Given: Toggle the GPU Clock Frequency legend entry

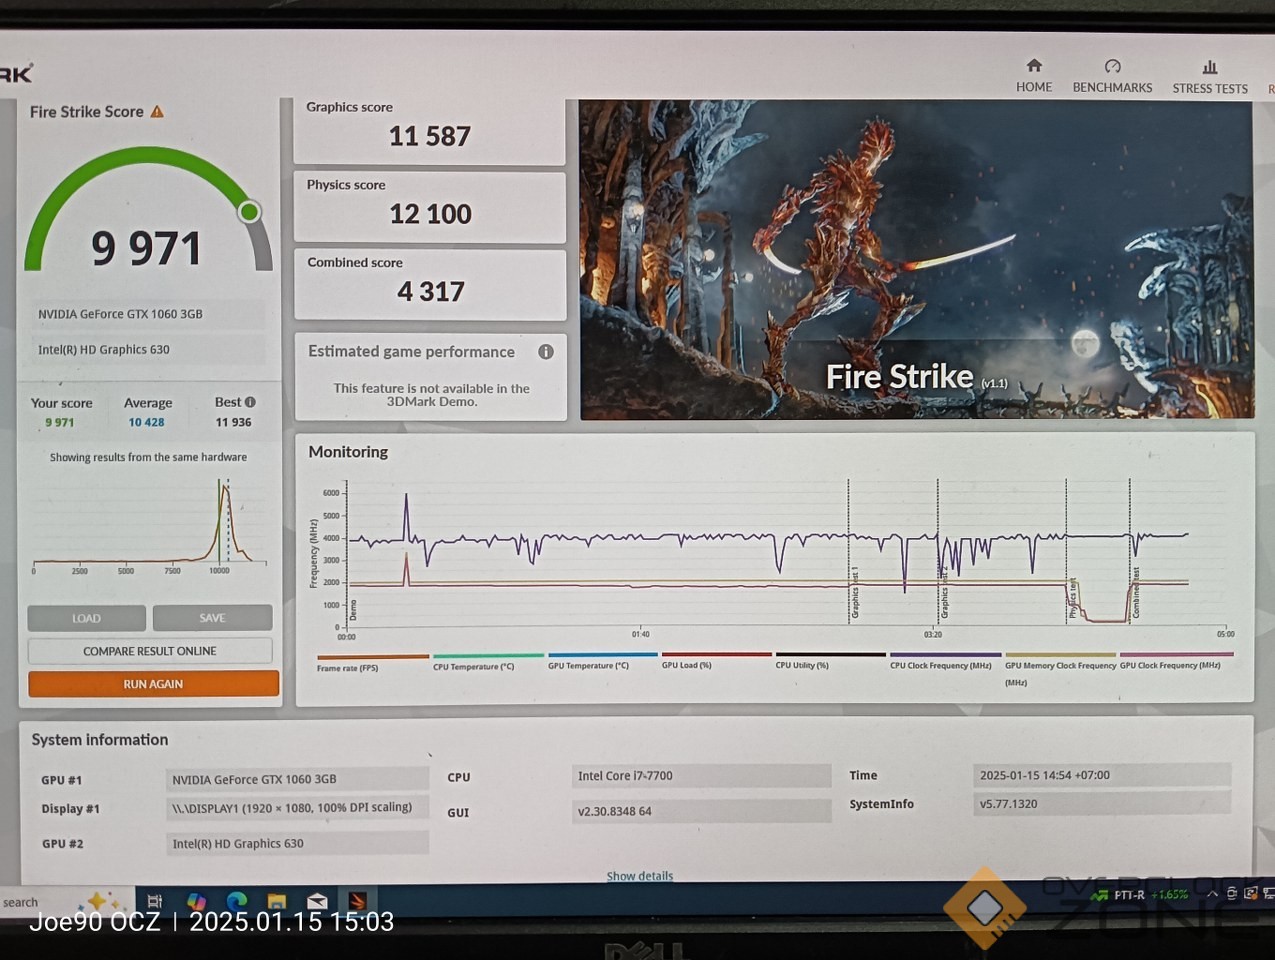Looking at the screenshot, I should click(x=1176, y=660).
